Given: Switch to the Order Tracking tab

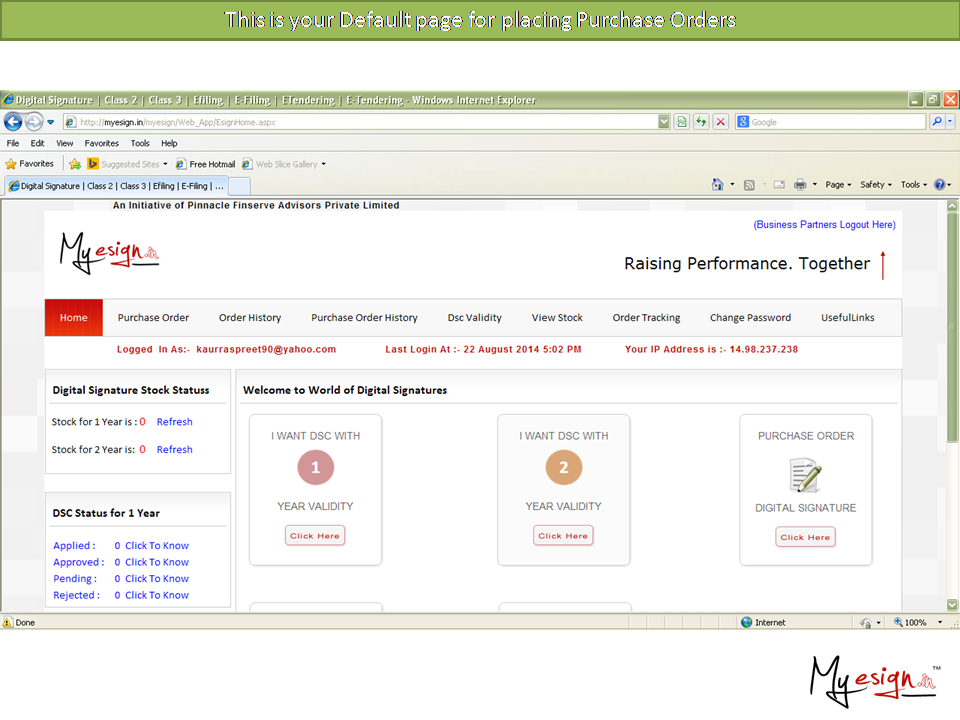Looking at the screenshot, I should point(646,318).
